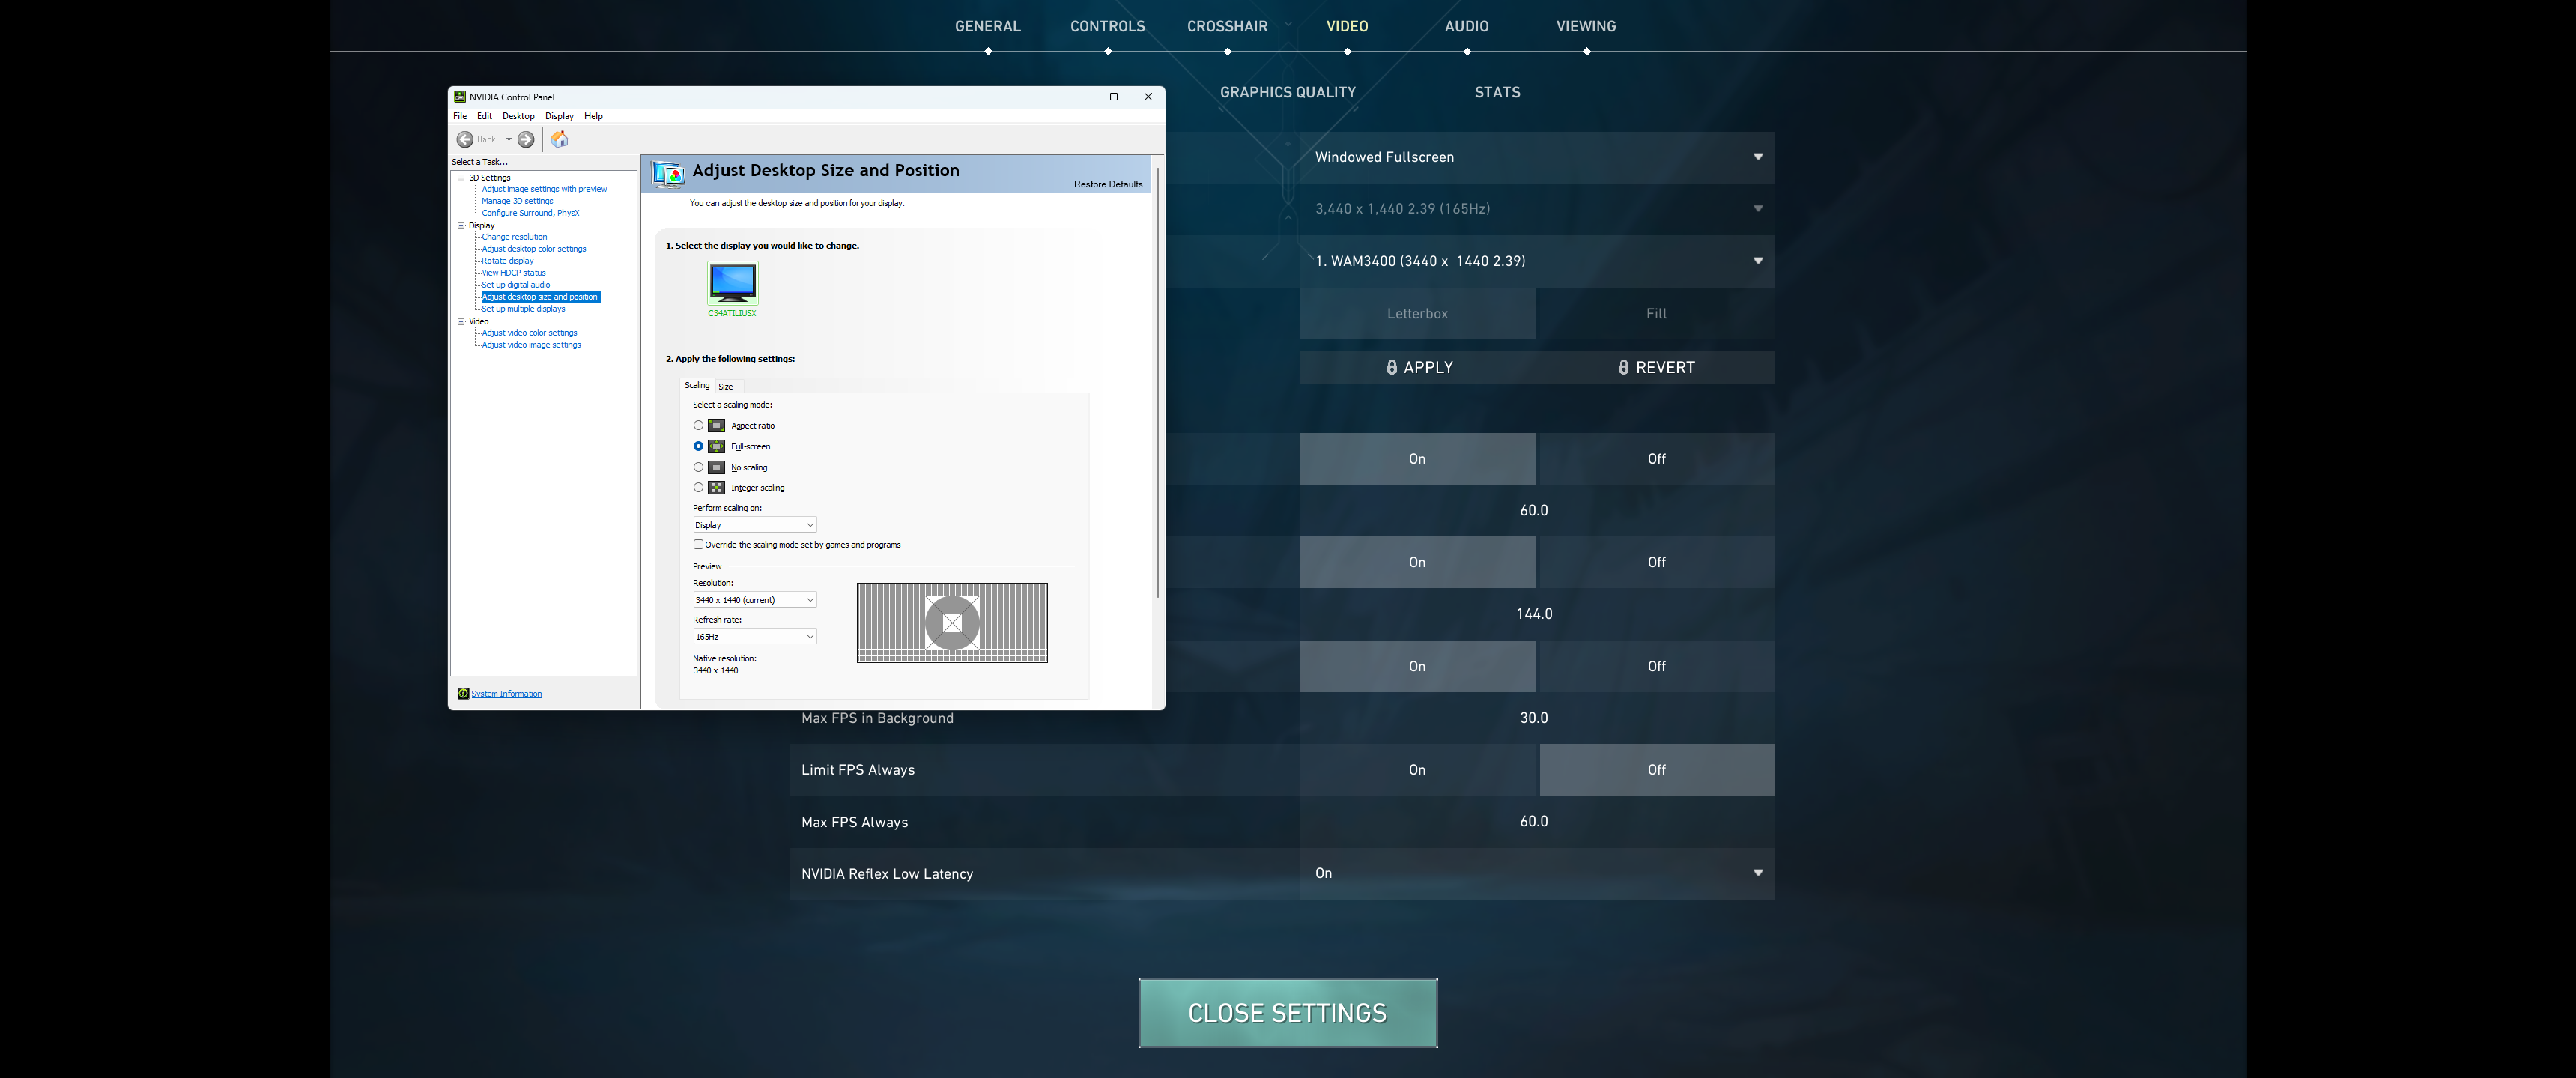Open the Refresh rate 165Hz dropdown
The width and height of the screenshot is (2576, 1078).
click(754, 636)
